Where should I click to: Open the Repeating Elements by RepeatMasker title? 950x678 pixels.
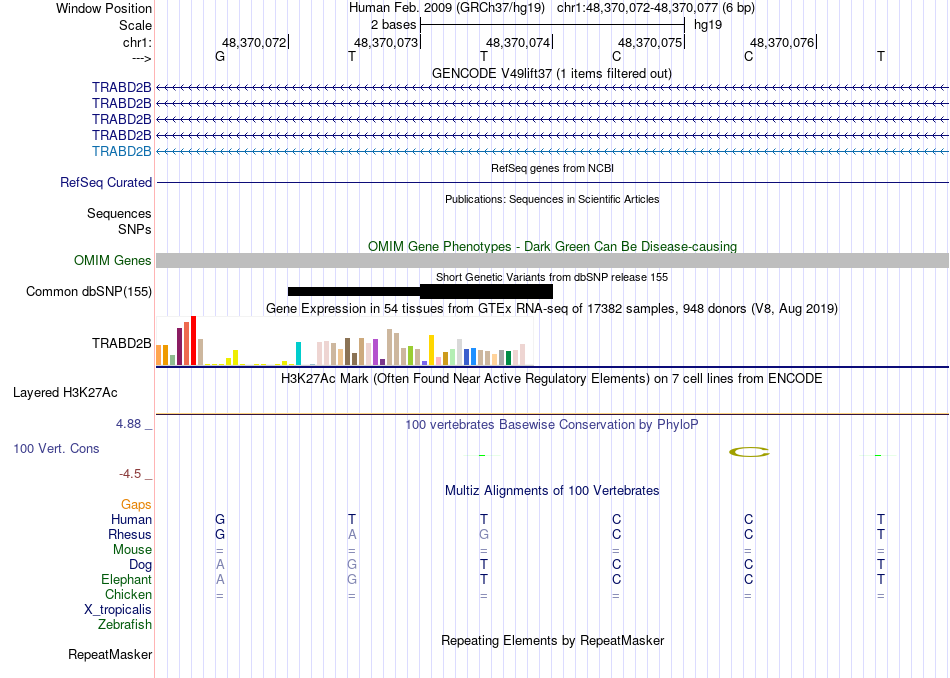553,640
